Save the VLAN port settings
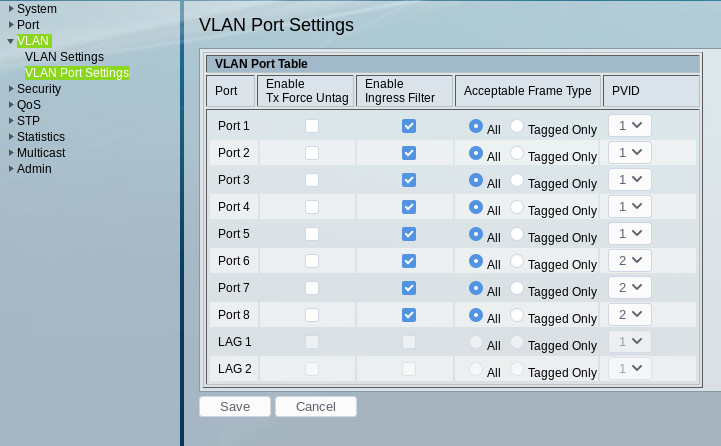The height and width of the screenshot is (446, 721). (x=235, y=407)
